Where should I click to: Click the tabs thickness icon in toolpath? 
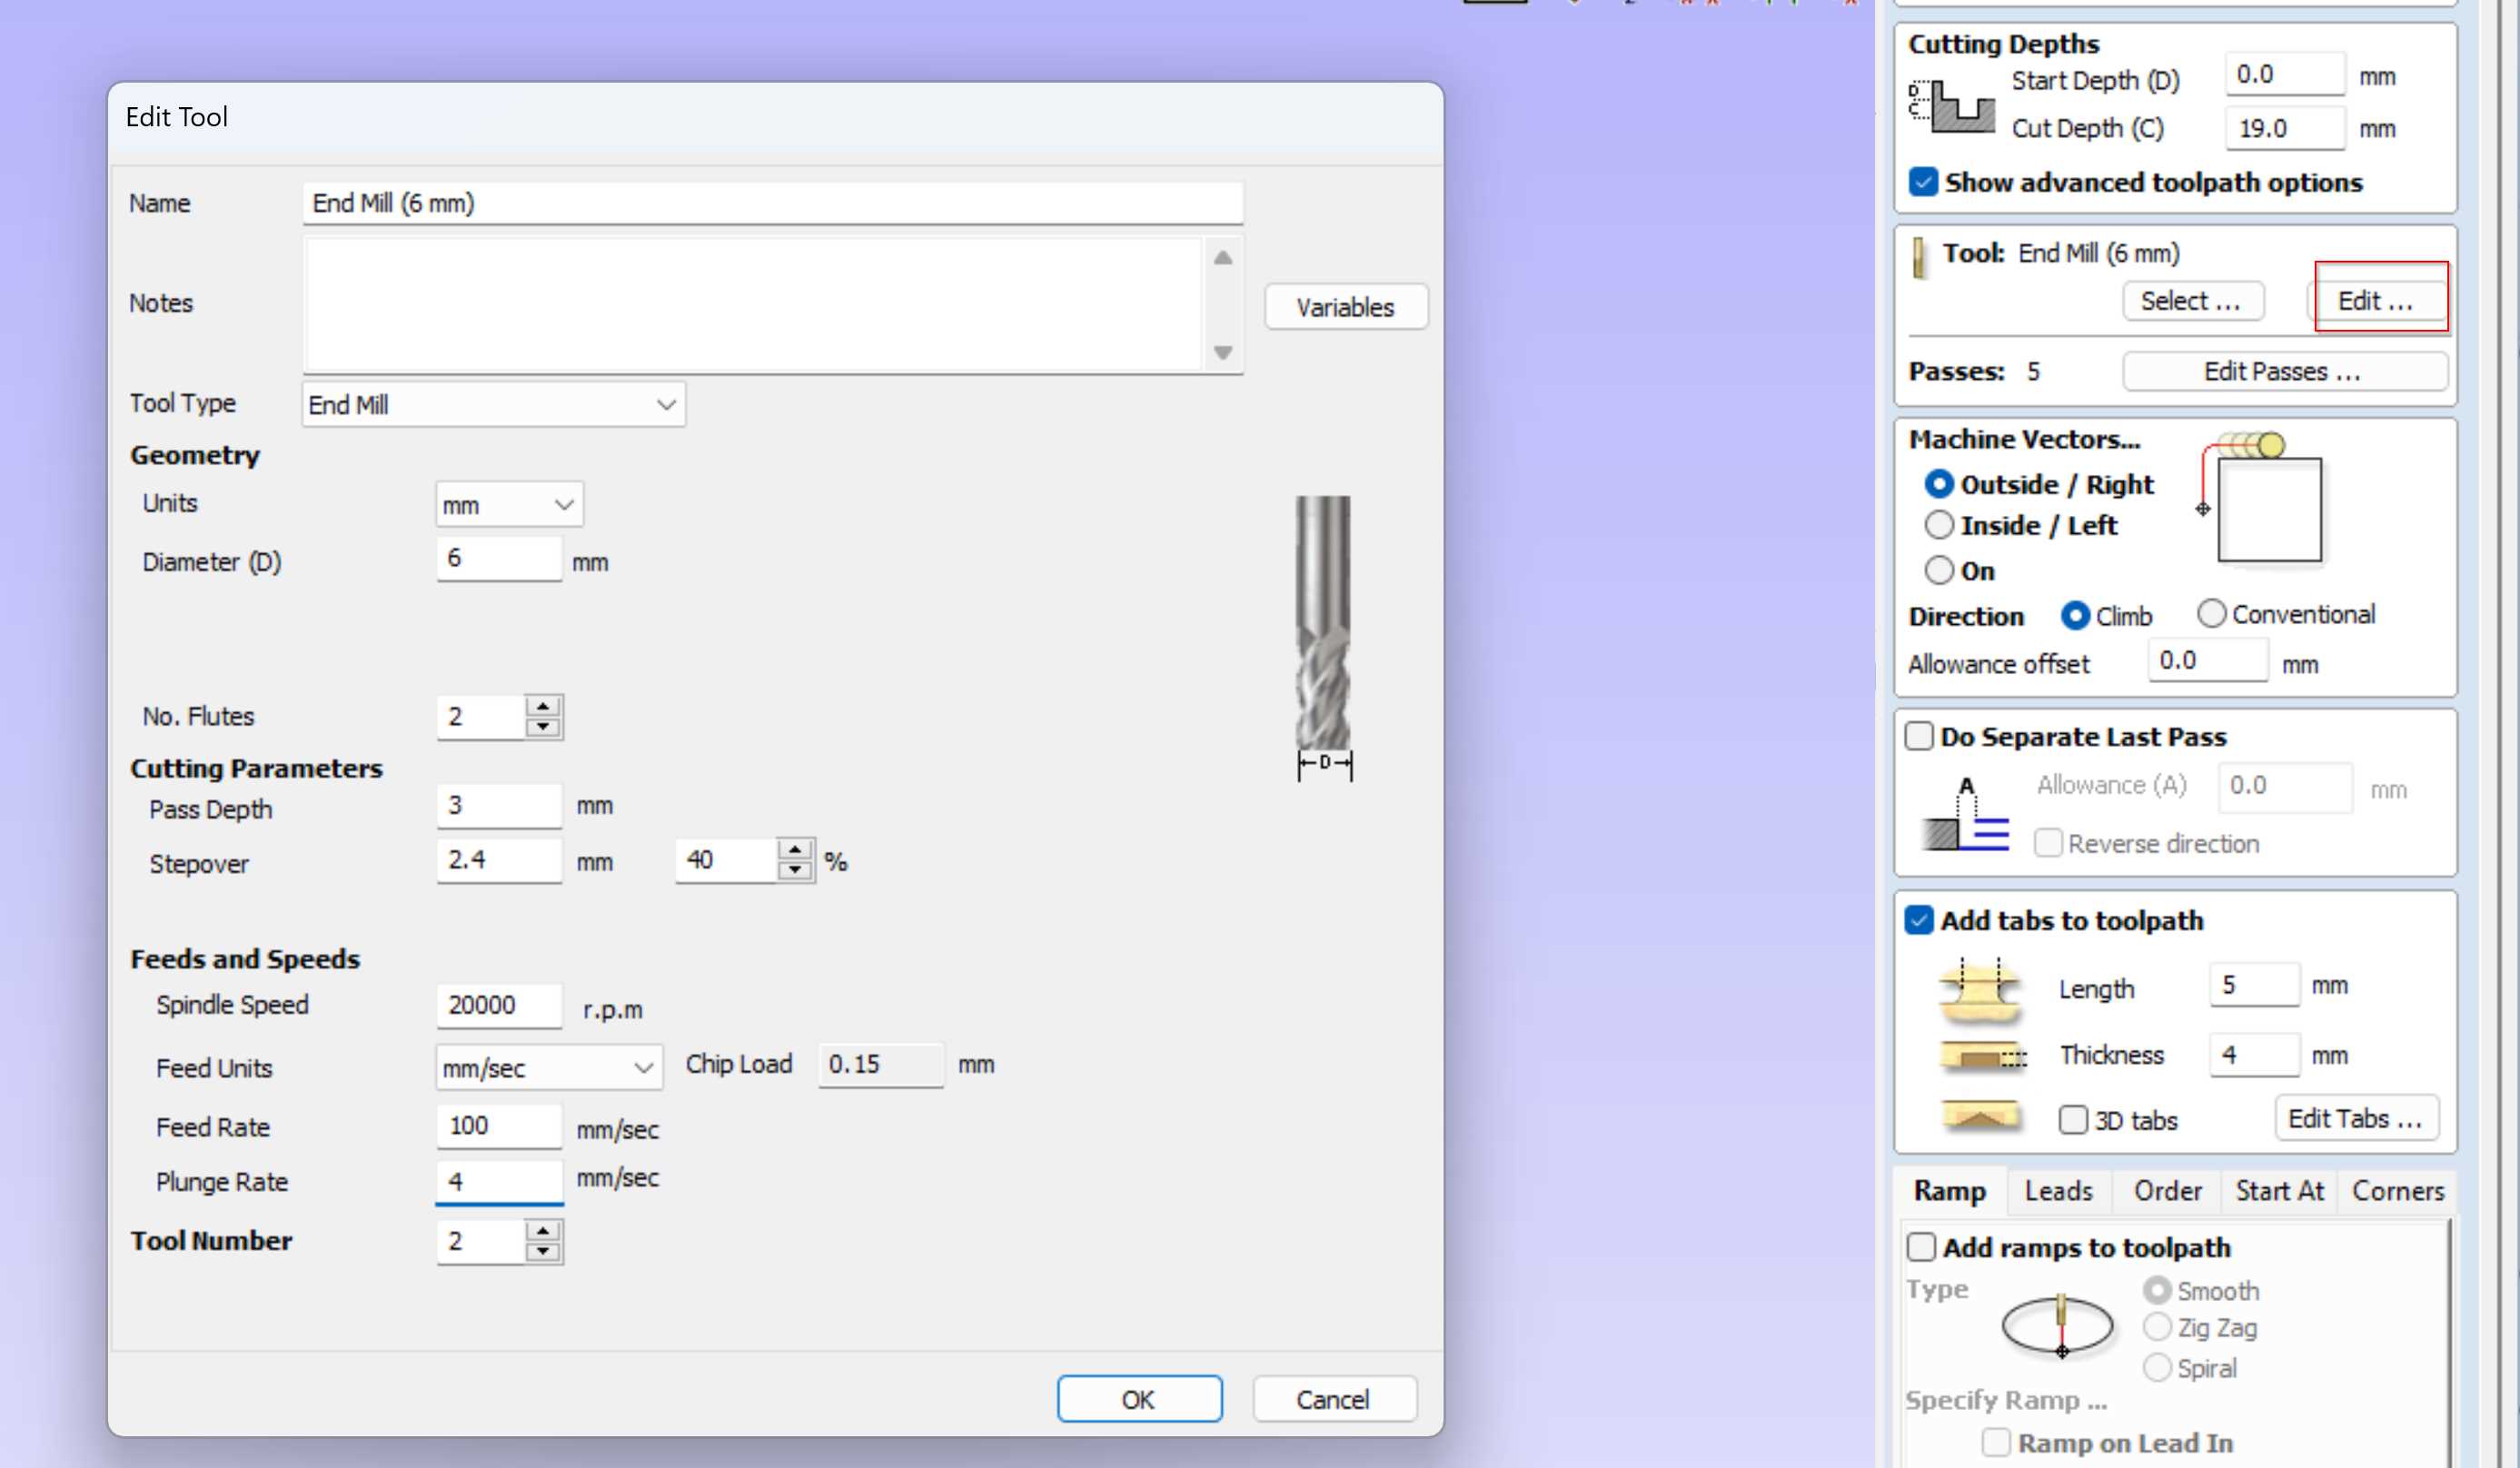[1977, 1052]
